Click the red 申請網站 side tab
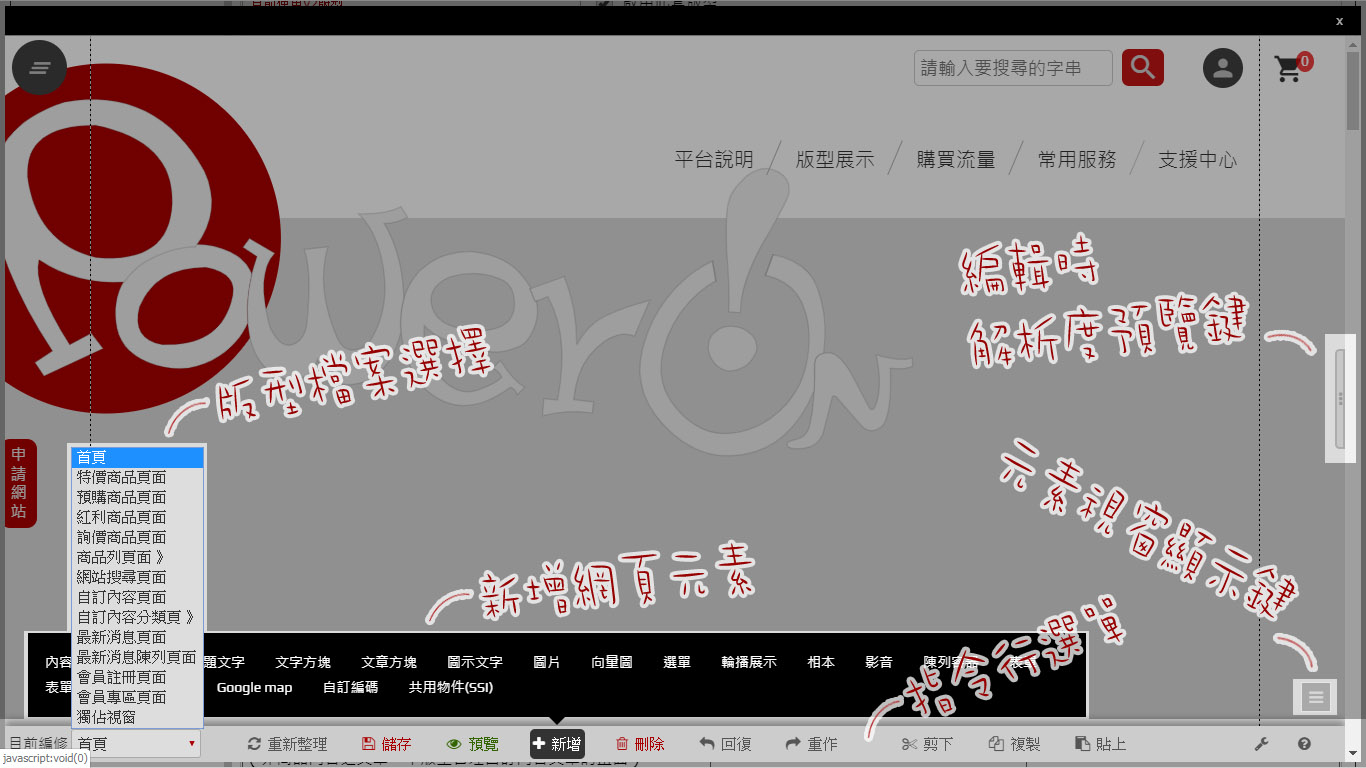Screen dimensions: 1366x768 (20, 483)
